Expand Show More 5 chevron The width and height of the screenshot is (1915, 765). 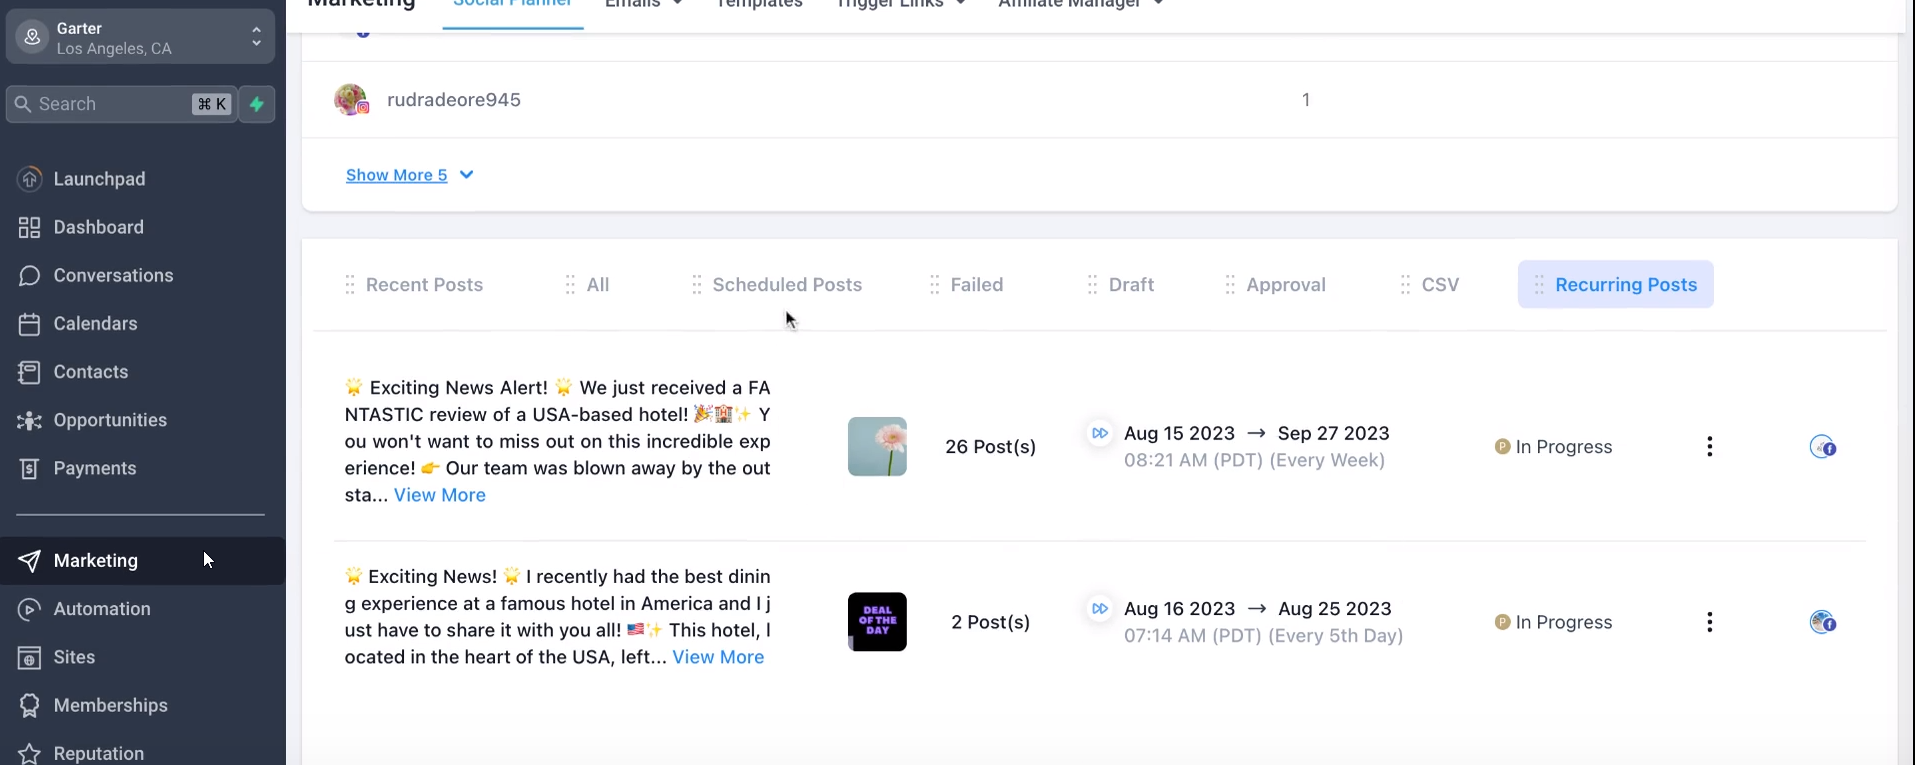[x=466, y=175]
